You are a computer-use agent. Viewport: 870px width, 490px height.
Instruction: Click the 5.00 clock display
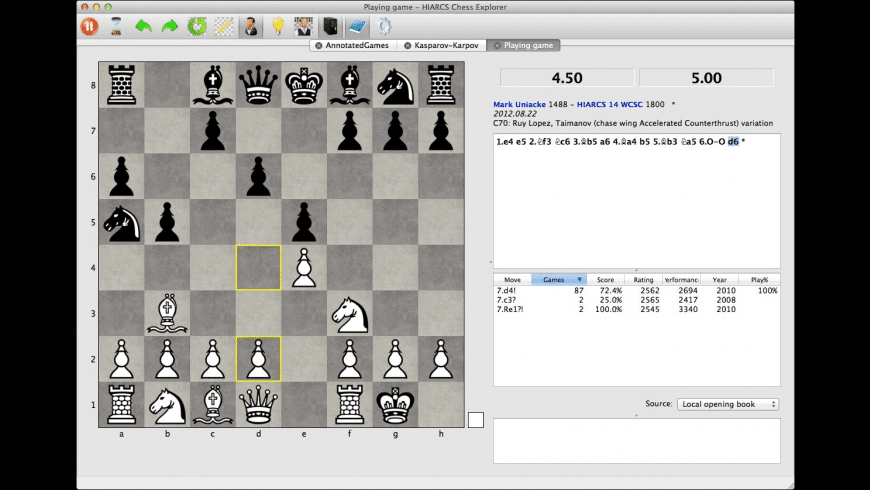pyautogui.click(x=706, y=78)
